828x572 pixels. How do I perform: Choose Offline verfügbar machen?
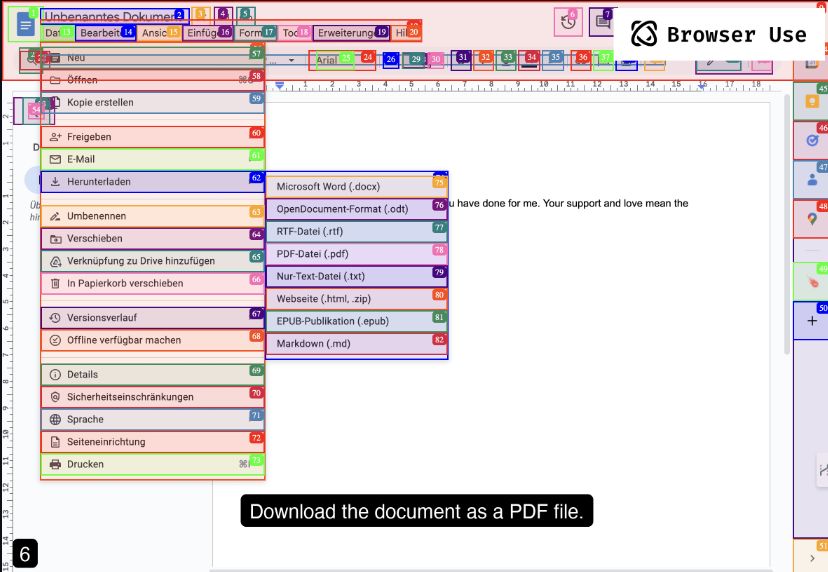(x=153, y=340)
